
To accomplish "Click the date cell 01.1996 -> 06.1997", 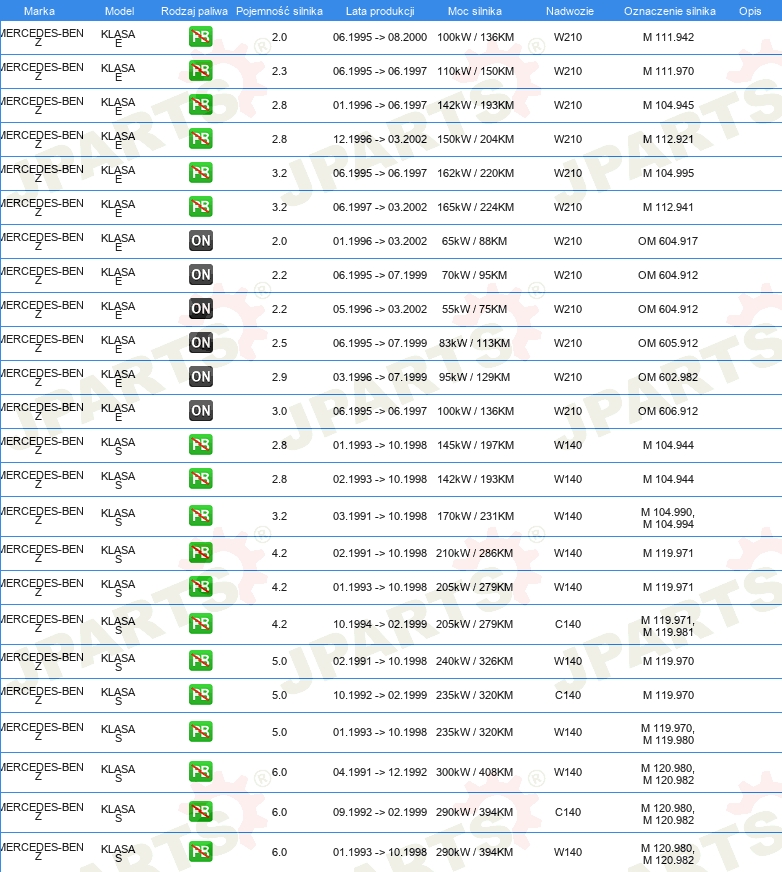I will [380, 105].
